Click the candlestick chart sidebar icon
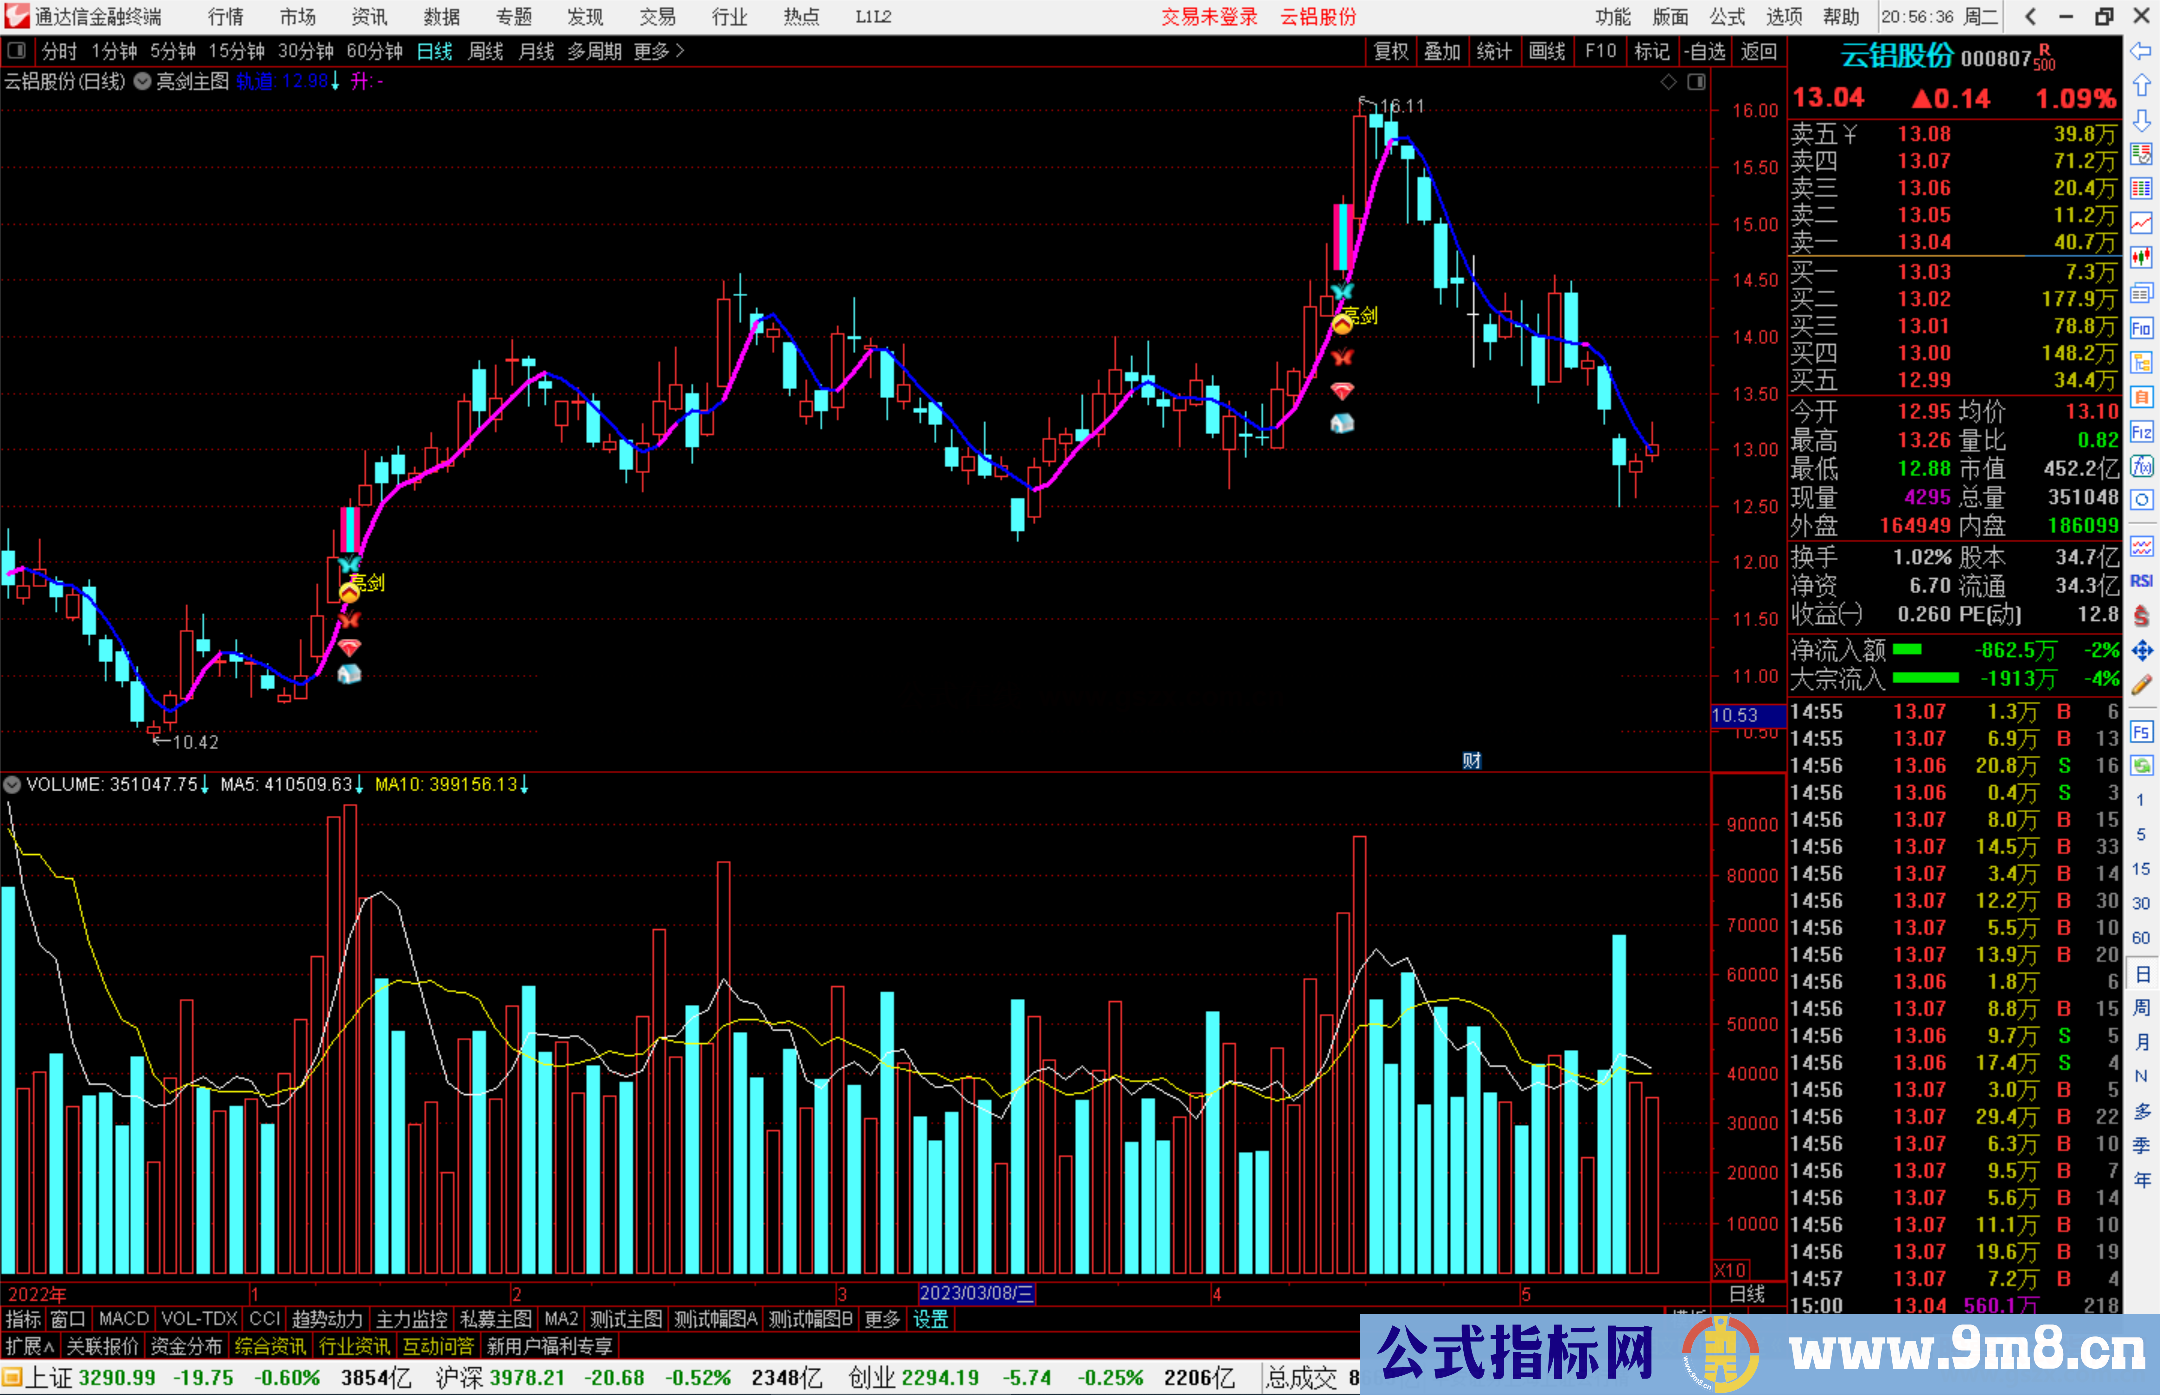This screenshot has height=1395, width=2160. tap(2141, 257)
